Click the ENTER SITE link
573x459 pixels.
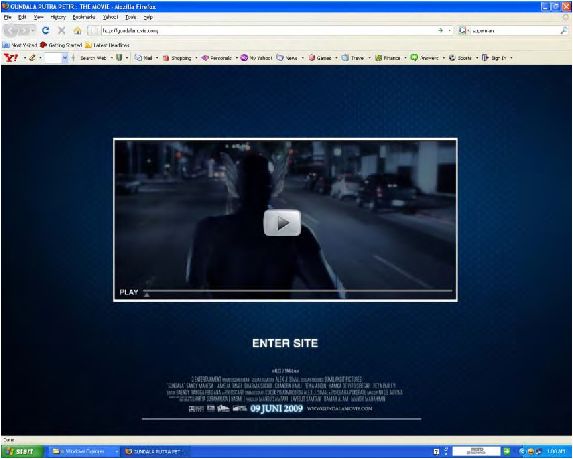[285, 343]
